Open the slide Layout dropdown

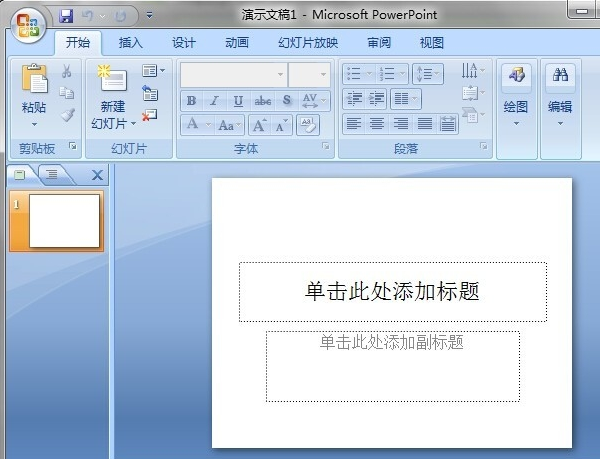coord(153,71)
